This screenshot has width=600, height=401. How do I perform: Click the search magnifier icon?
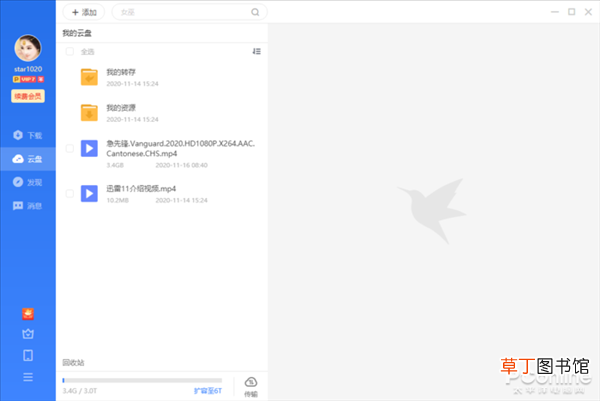255,12
